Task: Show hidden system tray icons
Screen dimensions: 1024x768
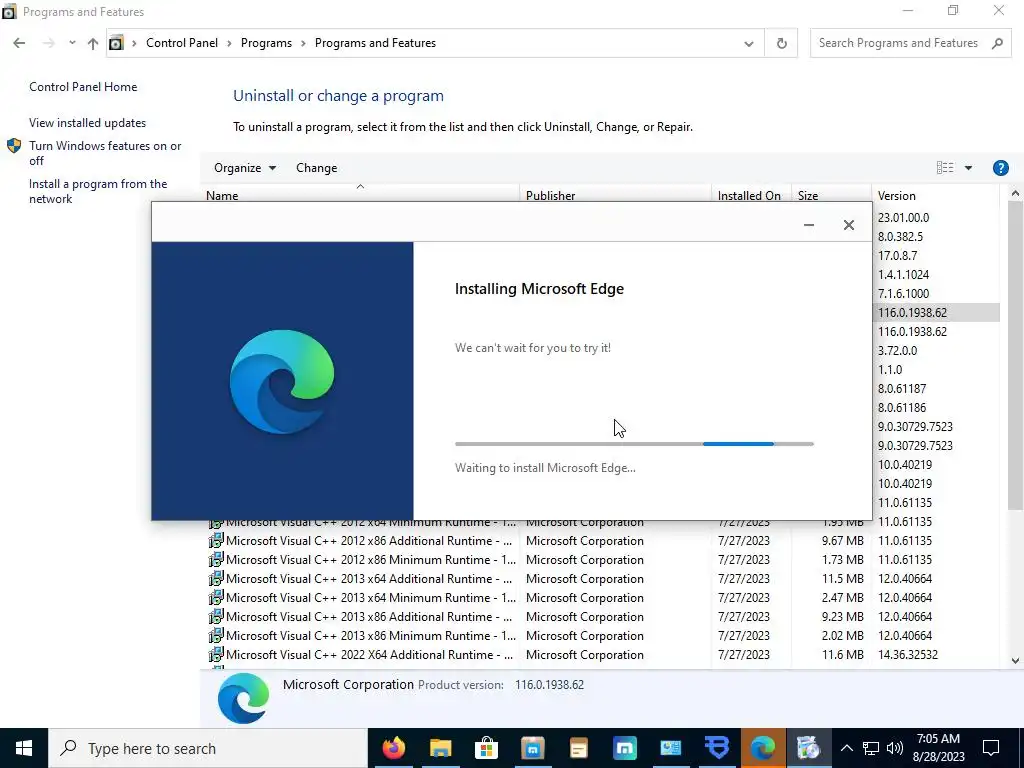Action: pos(846,748)
